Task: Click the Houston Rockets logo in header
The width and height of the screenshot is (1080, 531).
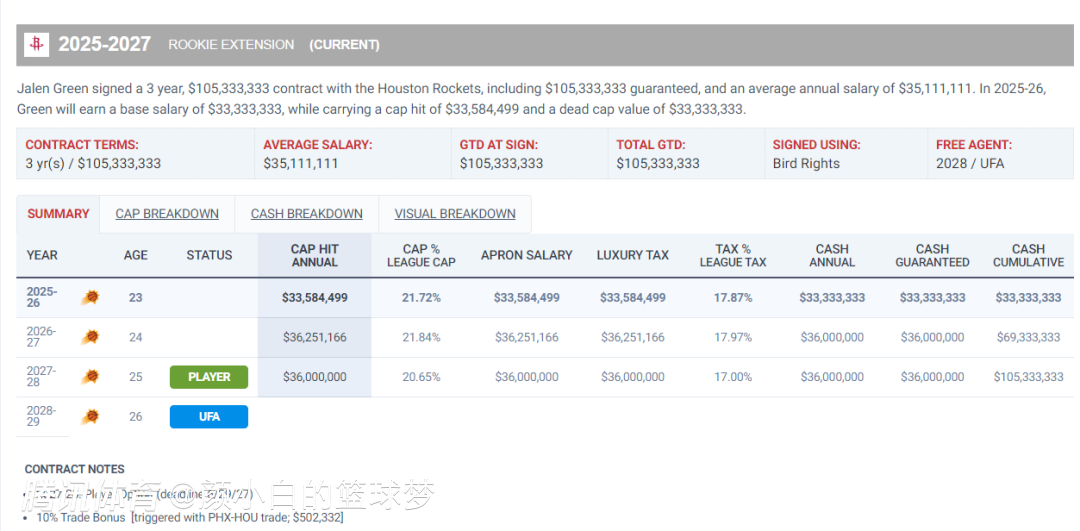Action: click(x=38, y=44)
